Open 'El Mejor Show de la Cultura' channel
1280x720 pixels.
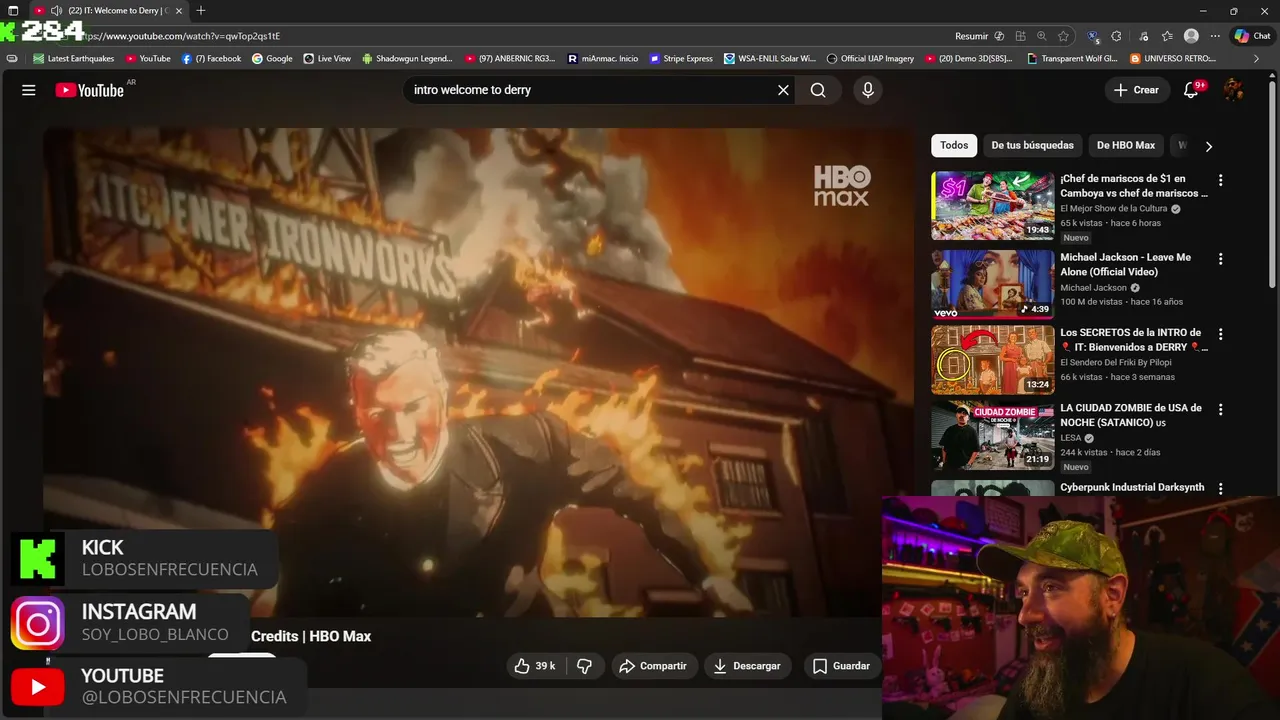(1114, 209)
